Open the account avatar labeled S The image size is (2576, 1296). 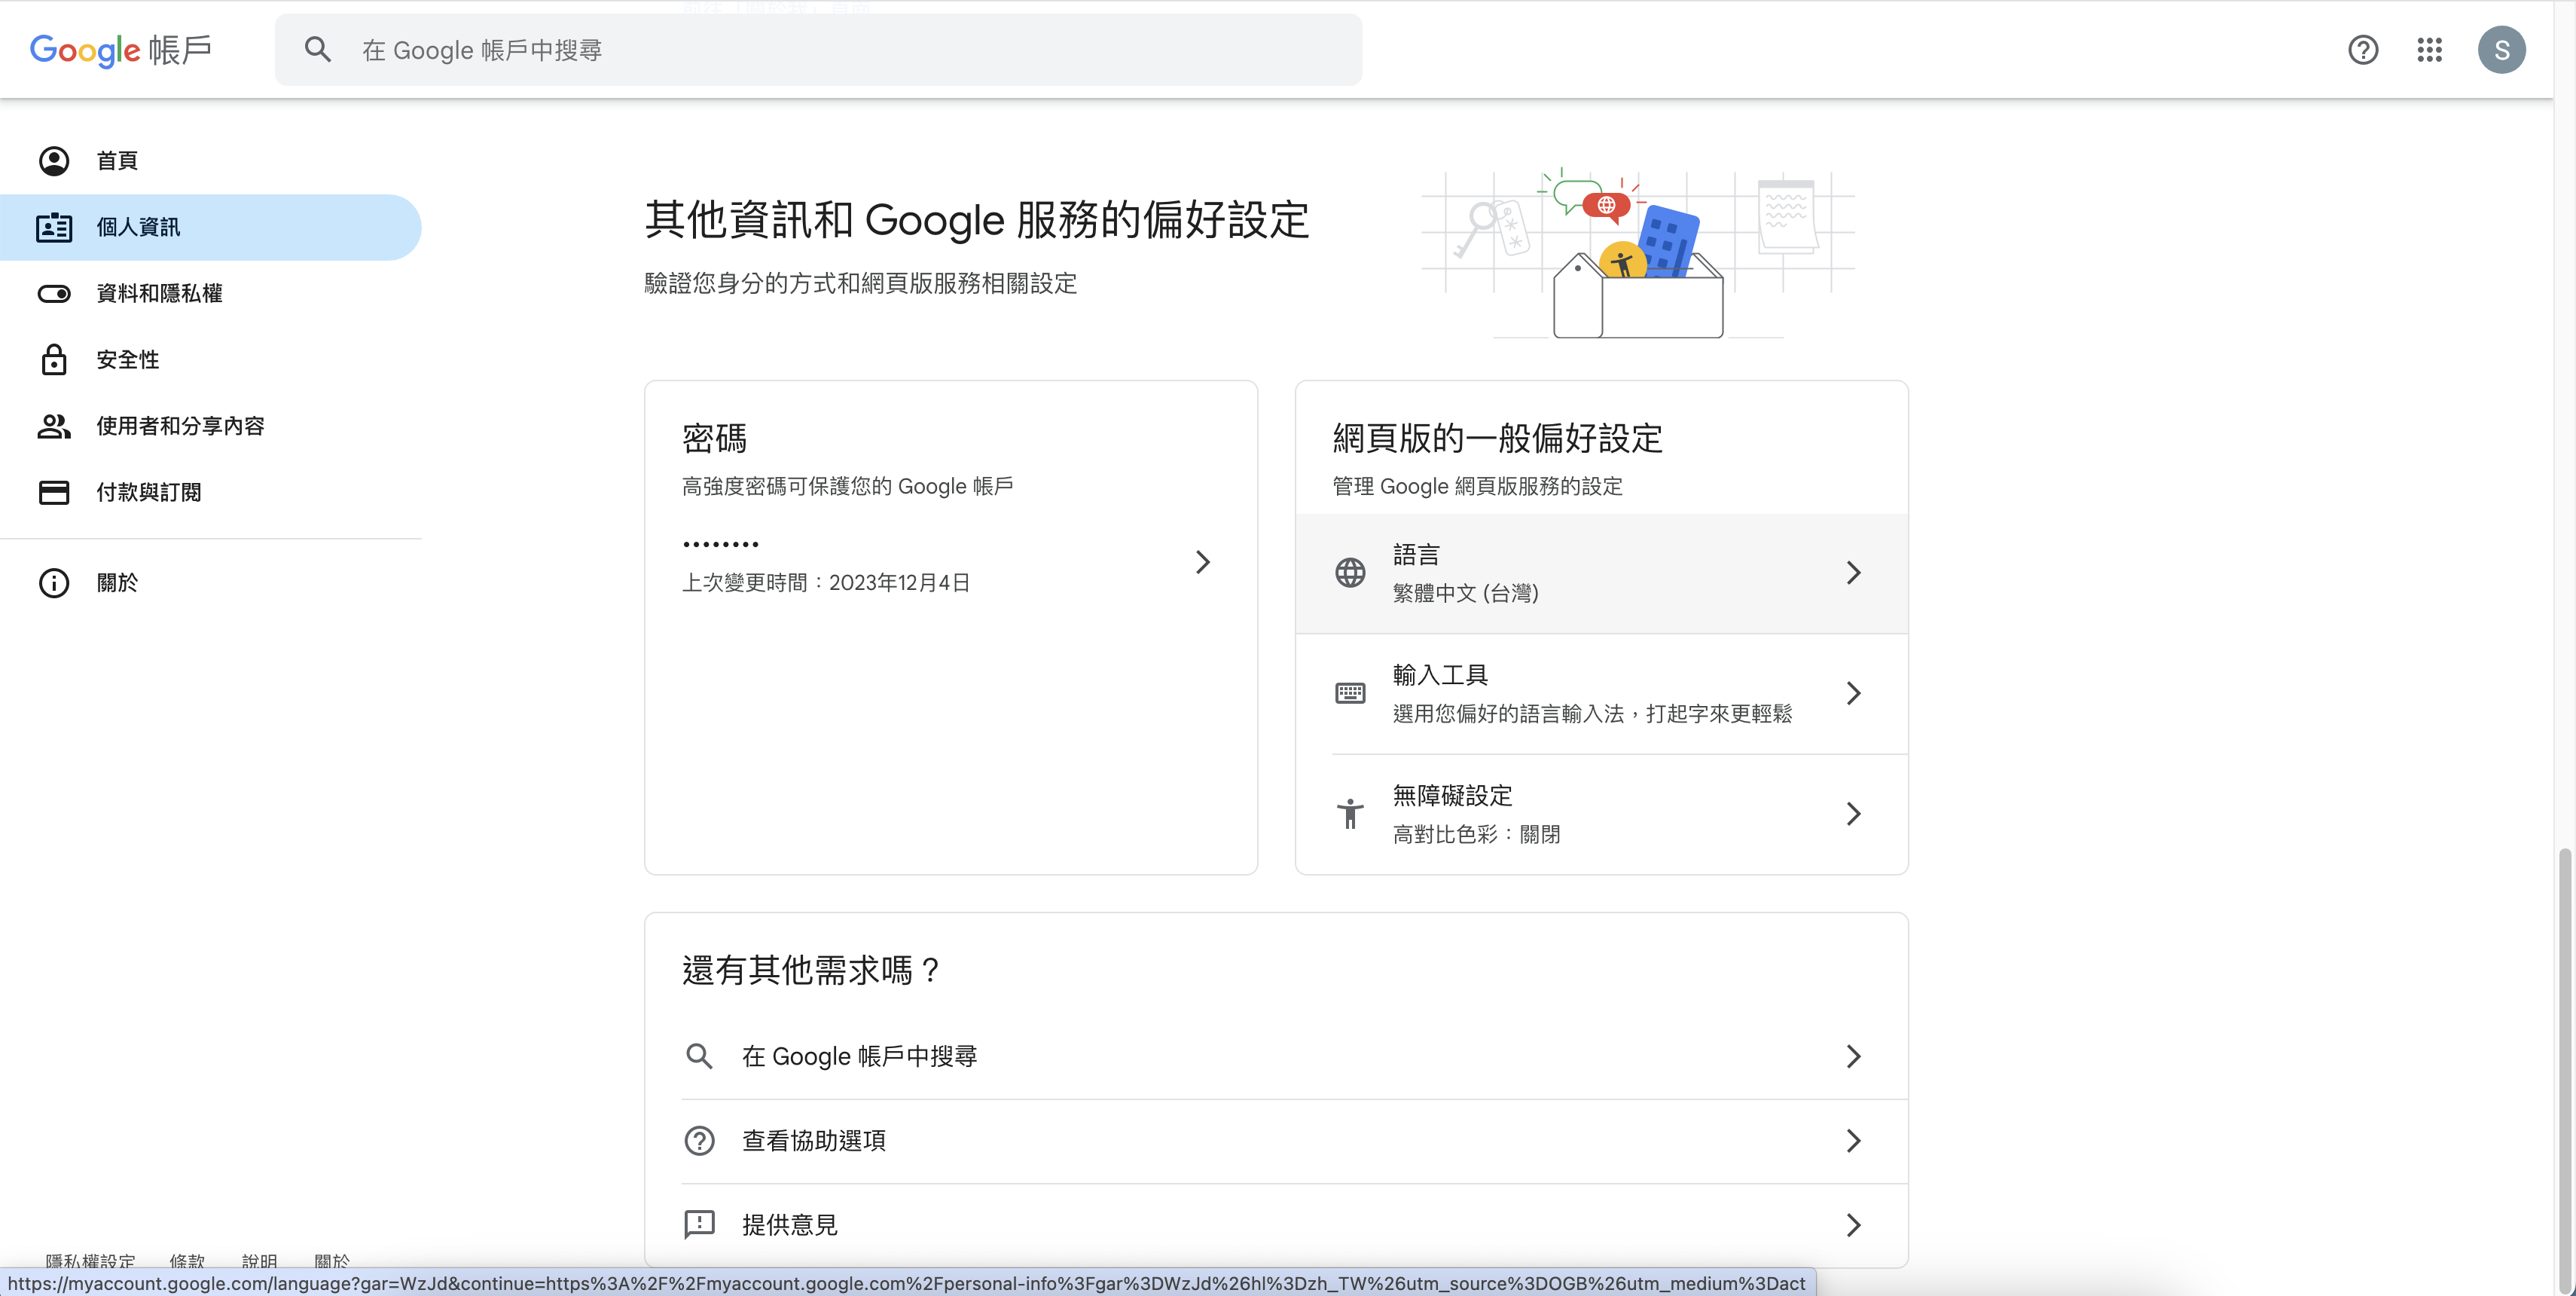[2501, 50]
